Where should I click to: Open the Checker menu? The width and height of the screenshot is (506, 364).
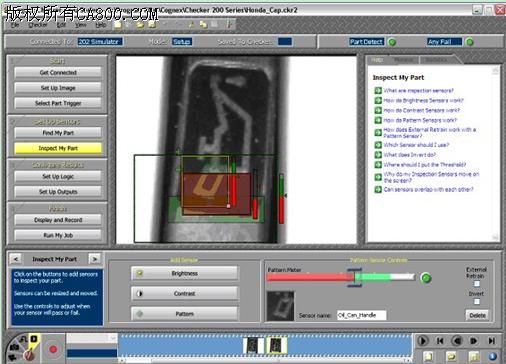point(37,25)
